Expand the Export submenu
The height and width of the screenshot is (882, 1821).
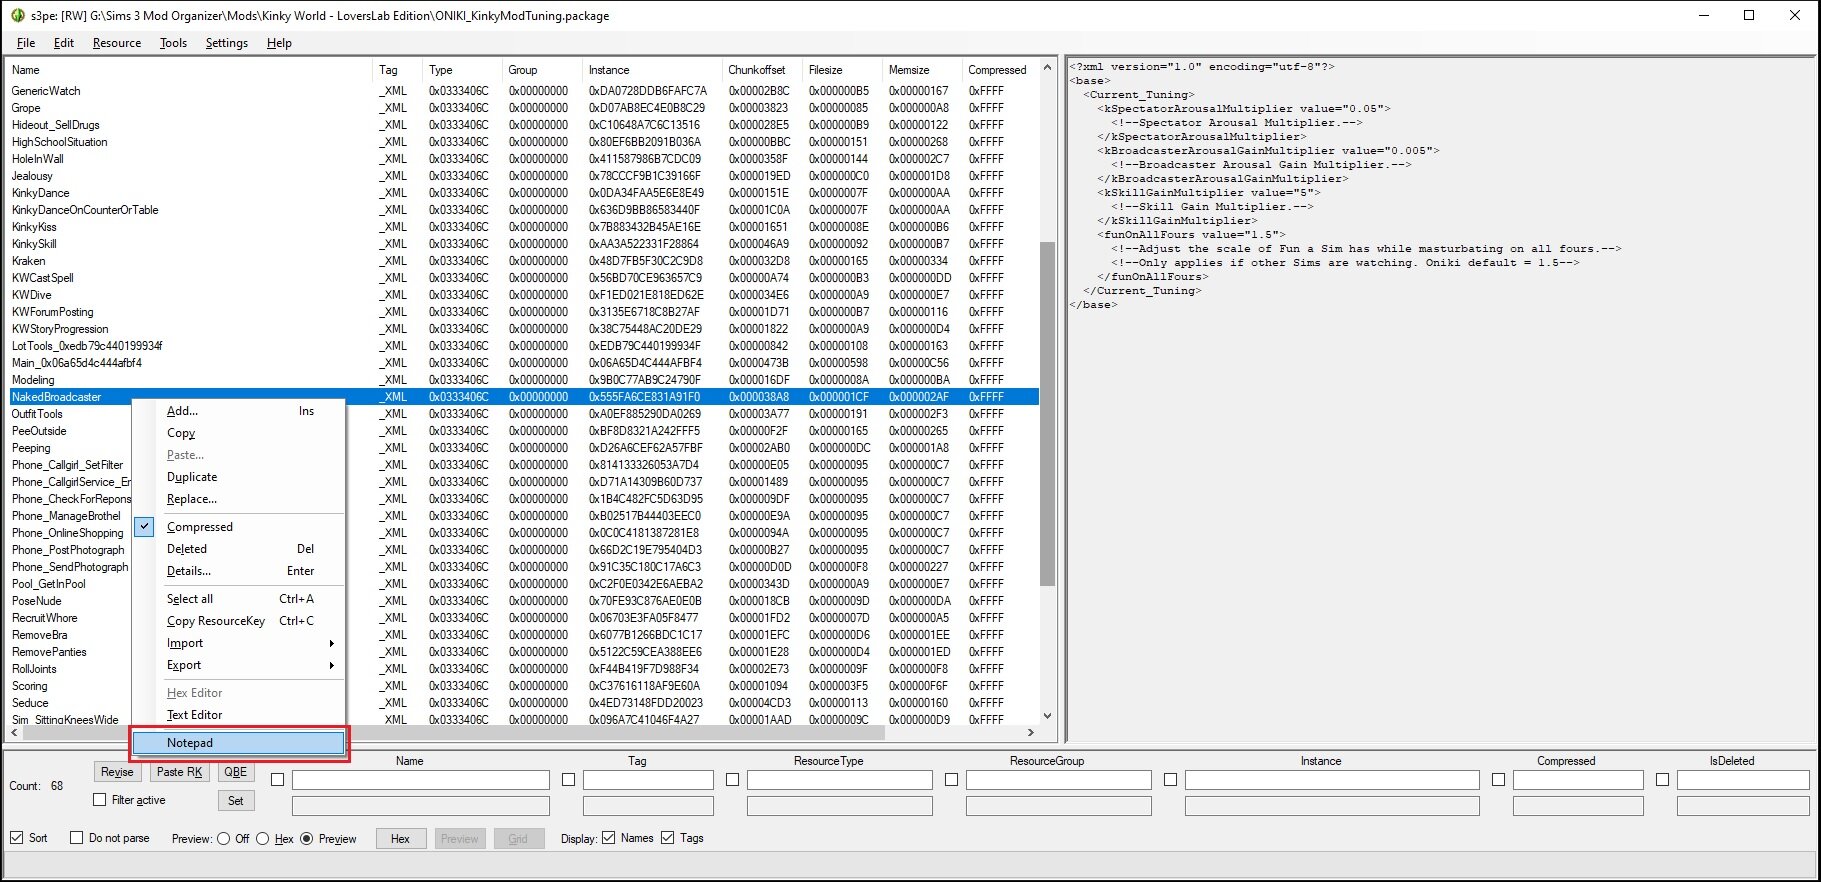240,665
